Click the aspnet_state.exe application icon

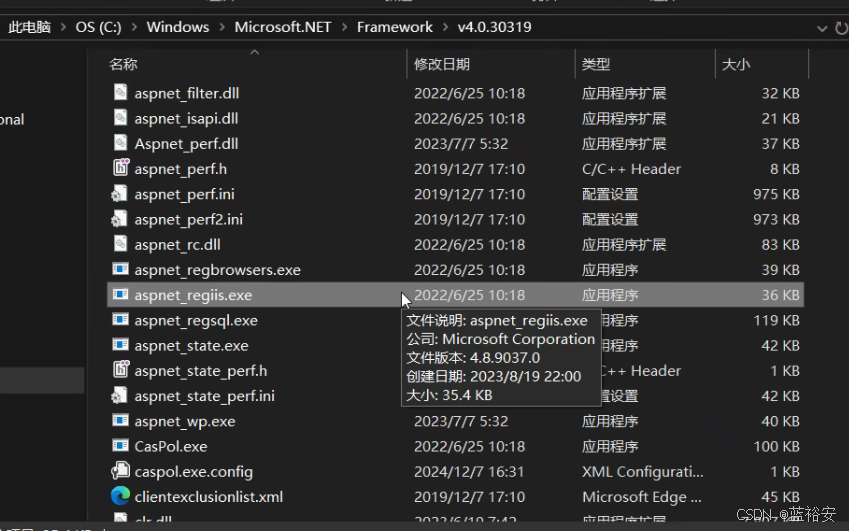tap(120, 345)
